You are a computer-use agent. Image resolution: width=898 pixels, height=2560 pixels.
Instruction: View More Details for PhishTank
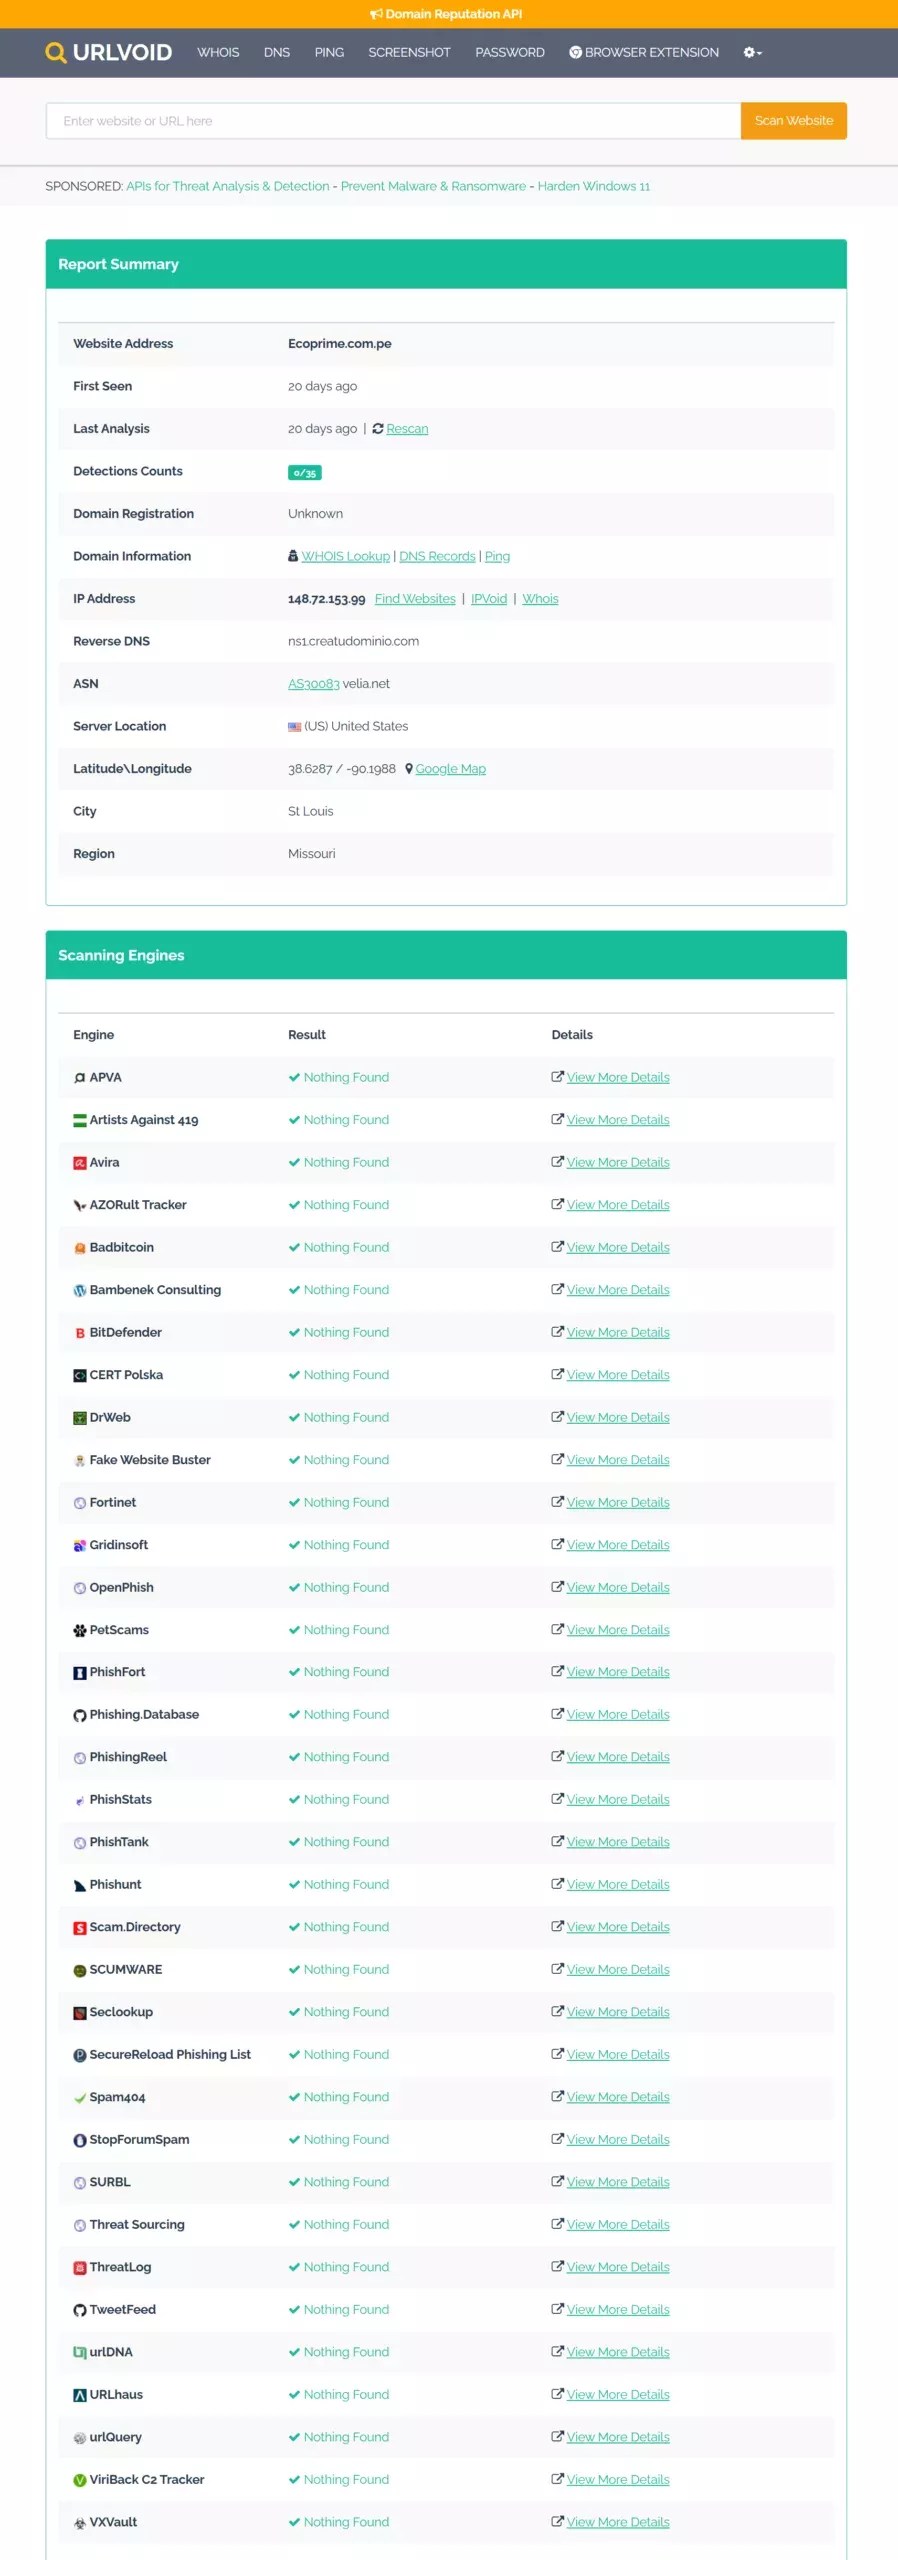pyautogui.click(x=618, y=1843)
